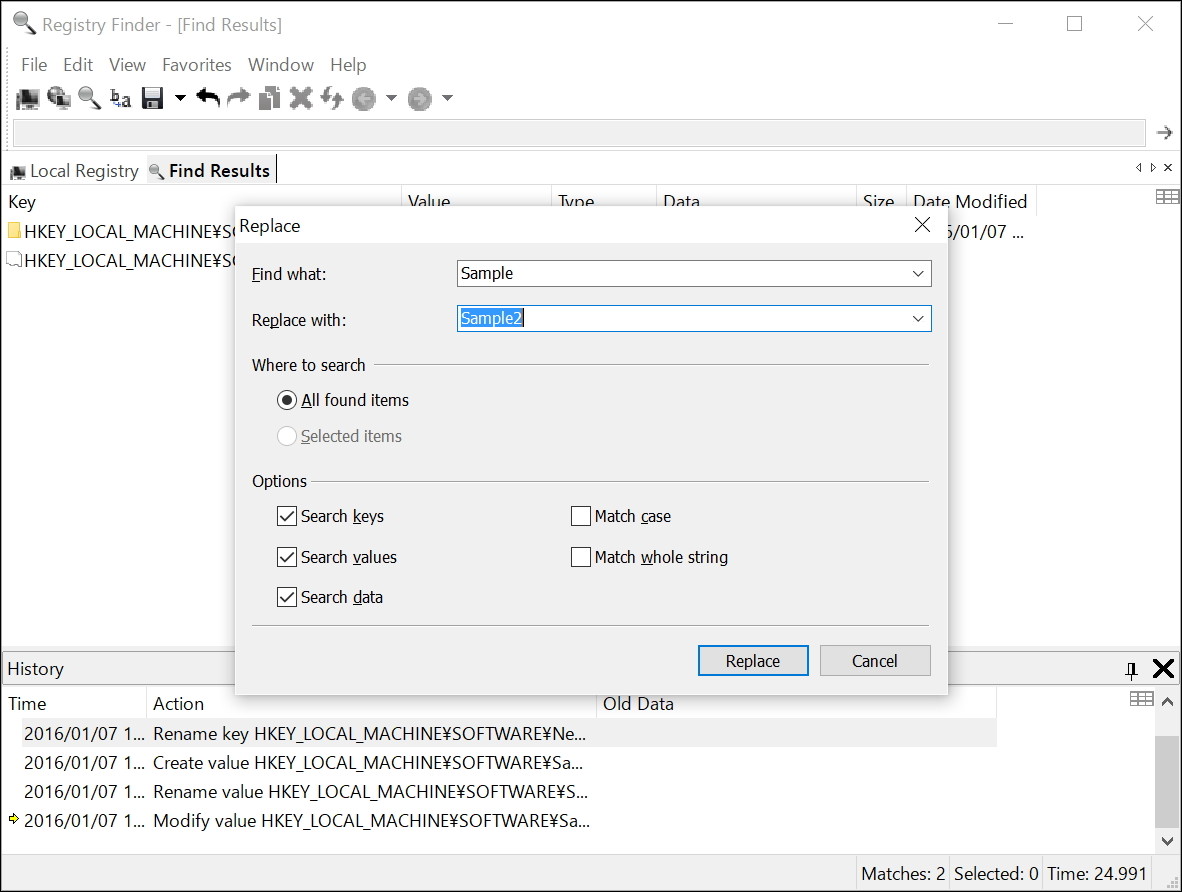Click the Time column header in History
The image size is (1182, 892).
[75, 703]
